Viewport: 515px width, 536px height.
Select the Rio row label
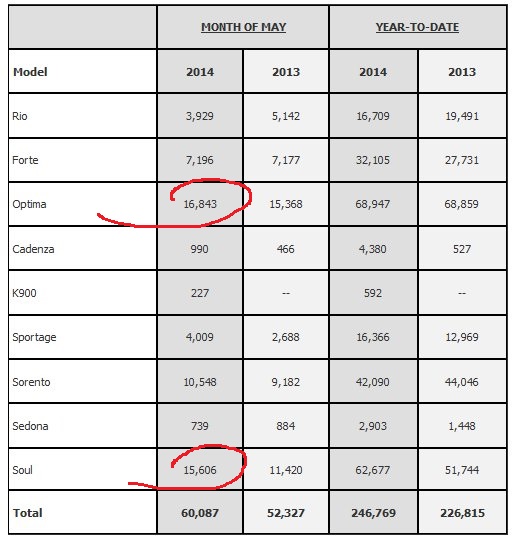[19, 116]
